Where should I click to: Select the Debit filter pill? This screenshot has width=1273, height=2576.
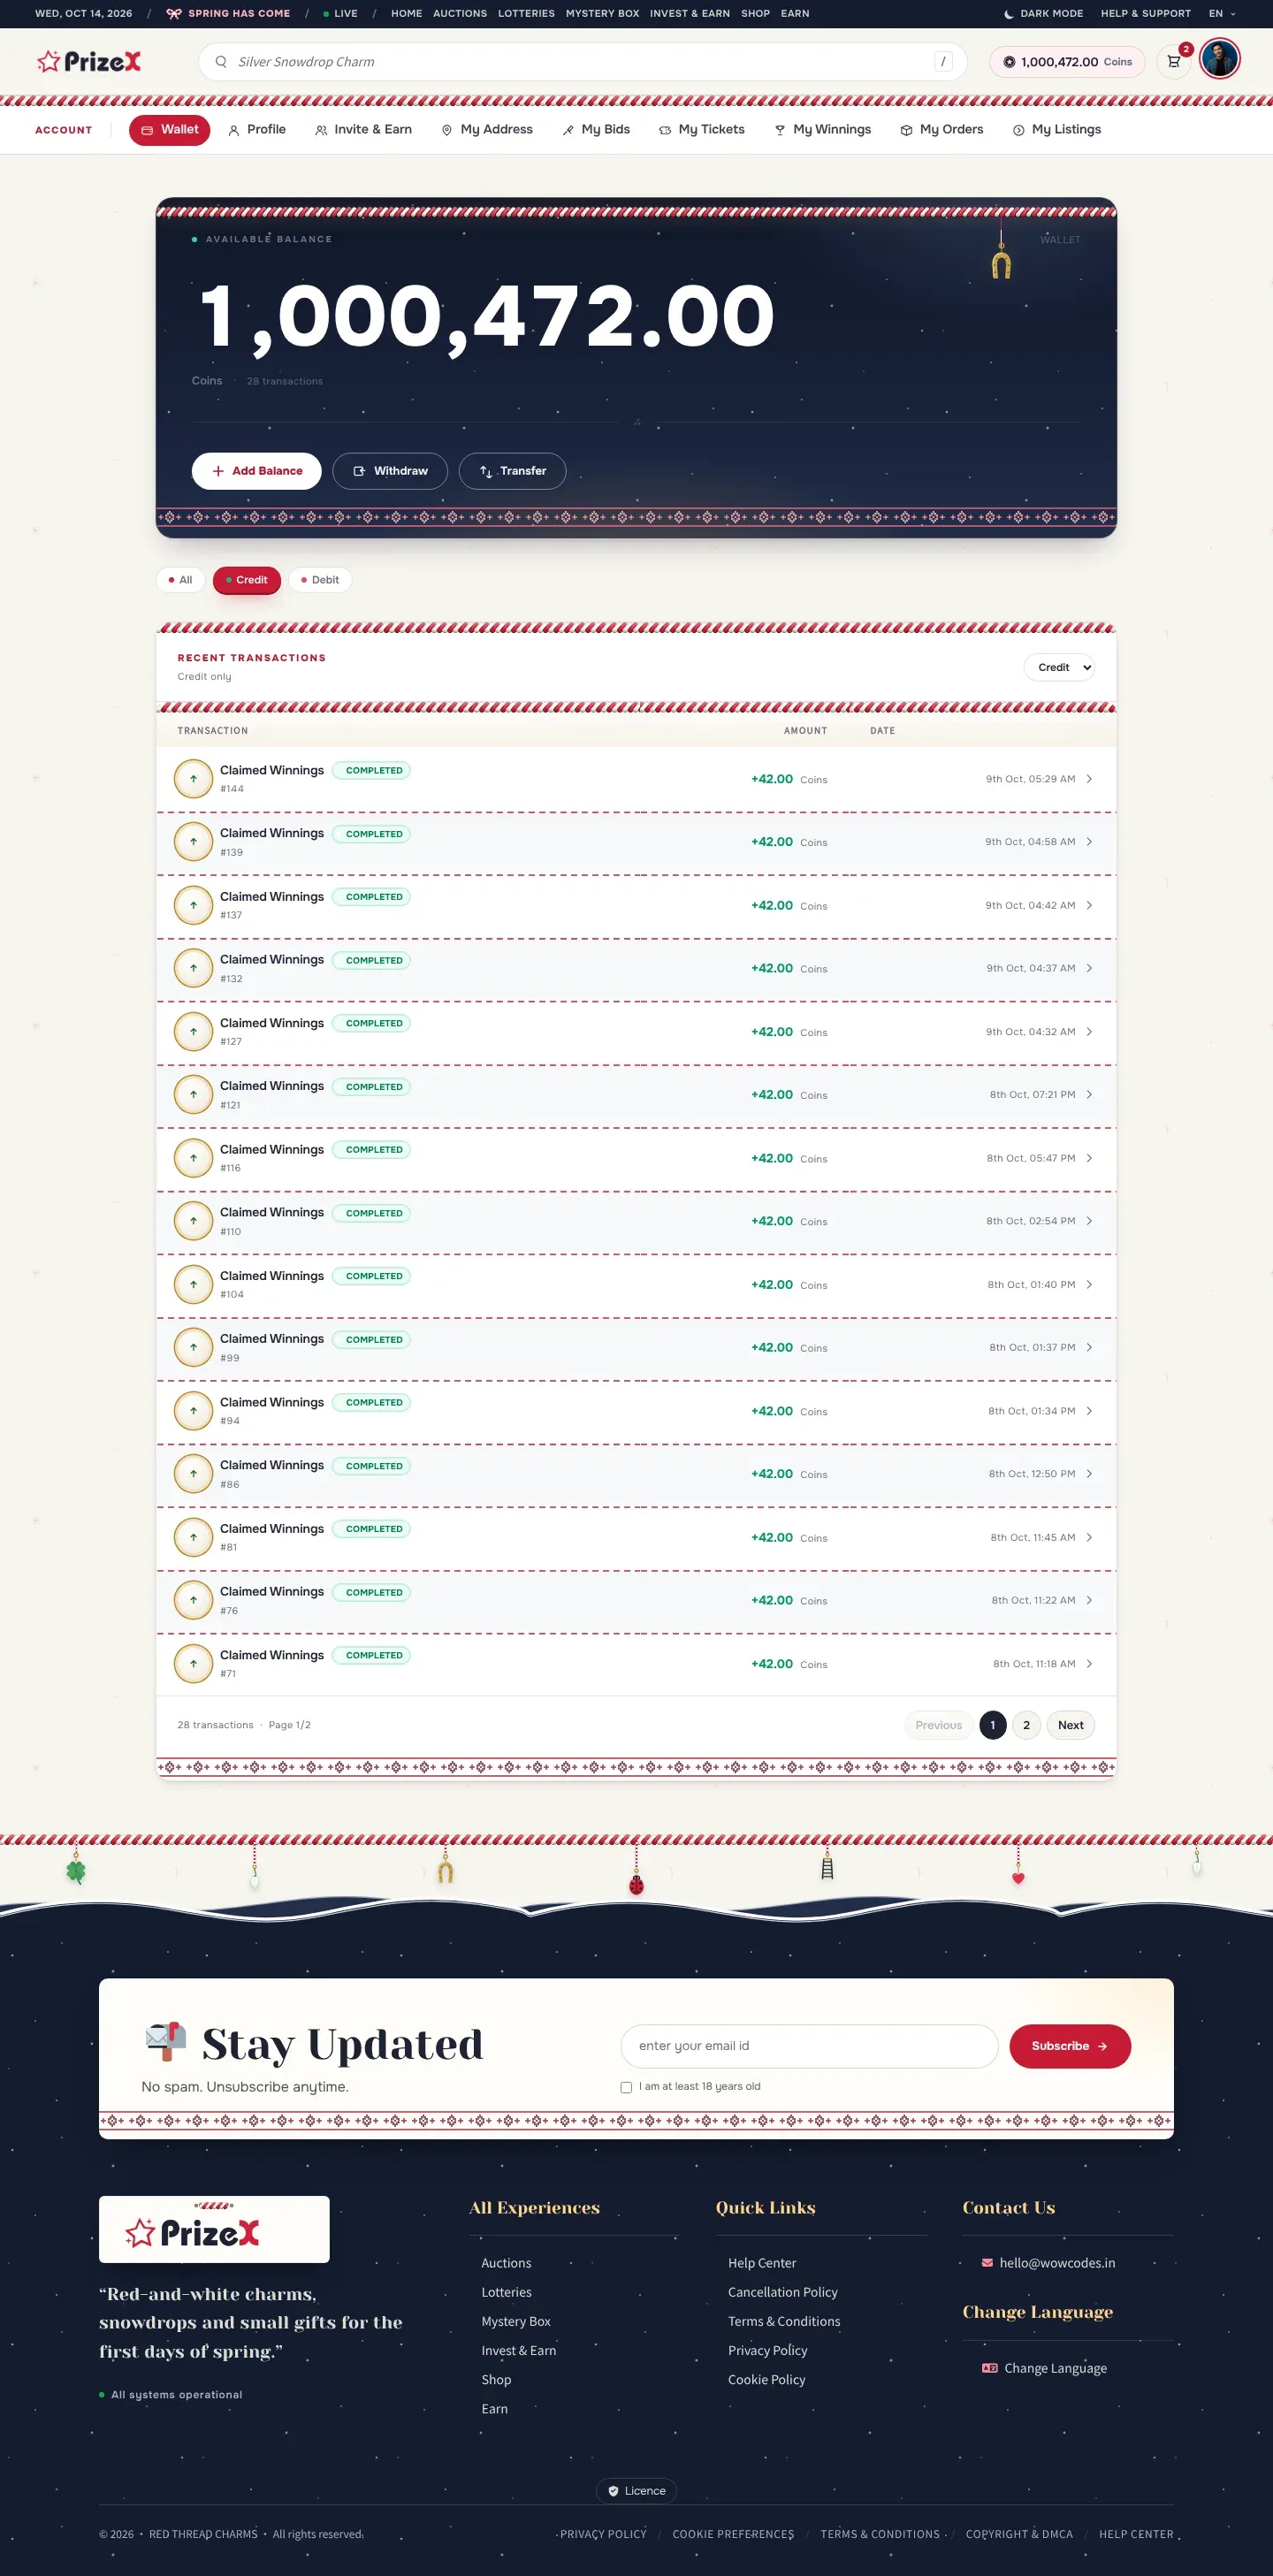click(320, 580)
